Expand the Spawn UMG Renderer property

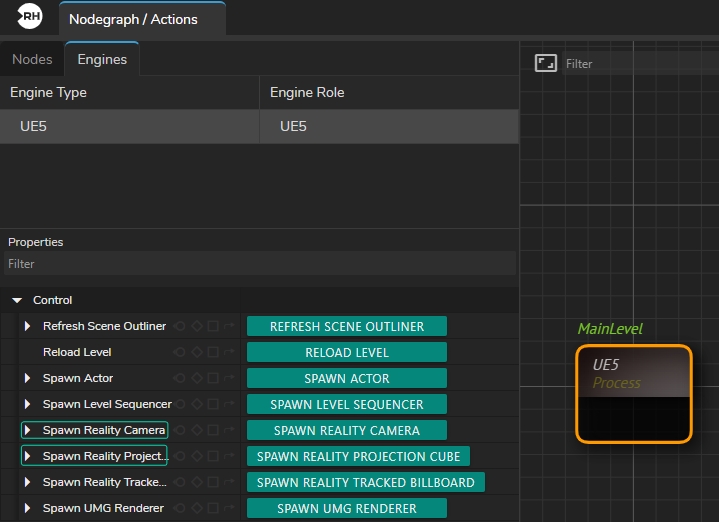28,508
